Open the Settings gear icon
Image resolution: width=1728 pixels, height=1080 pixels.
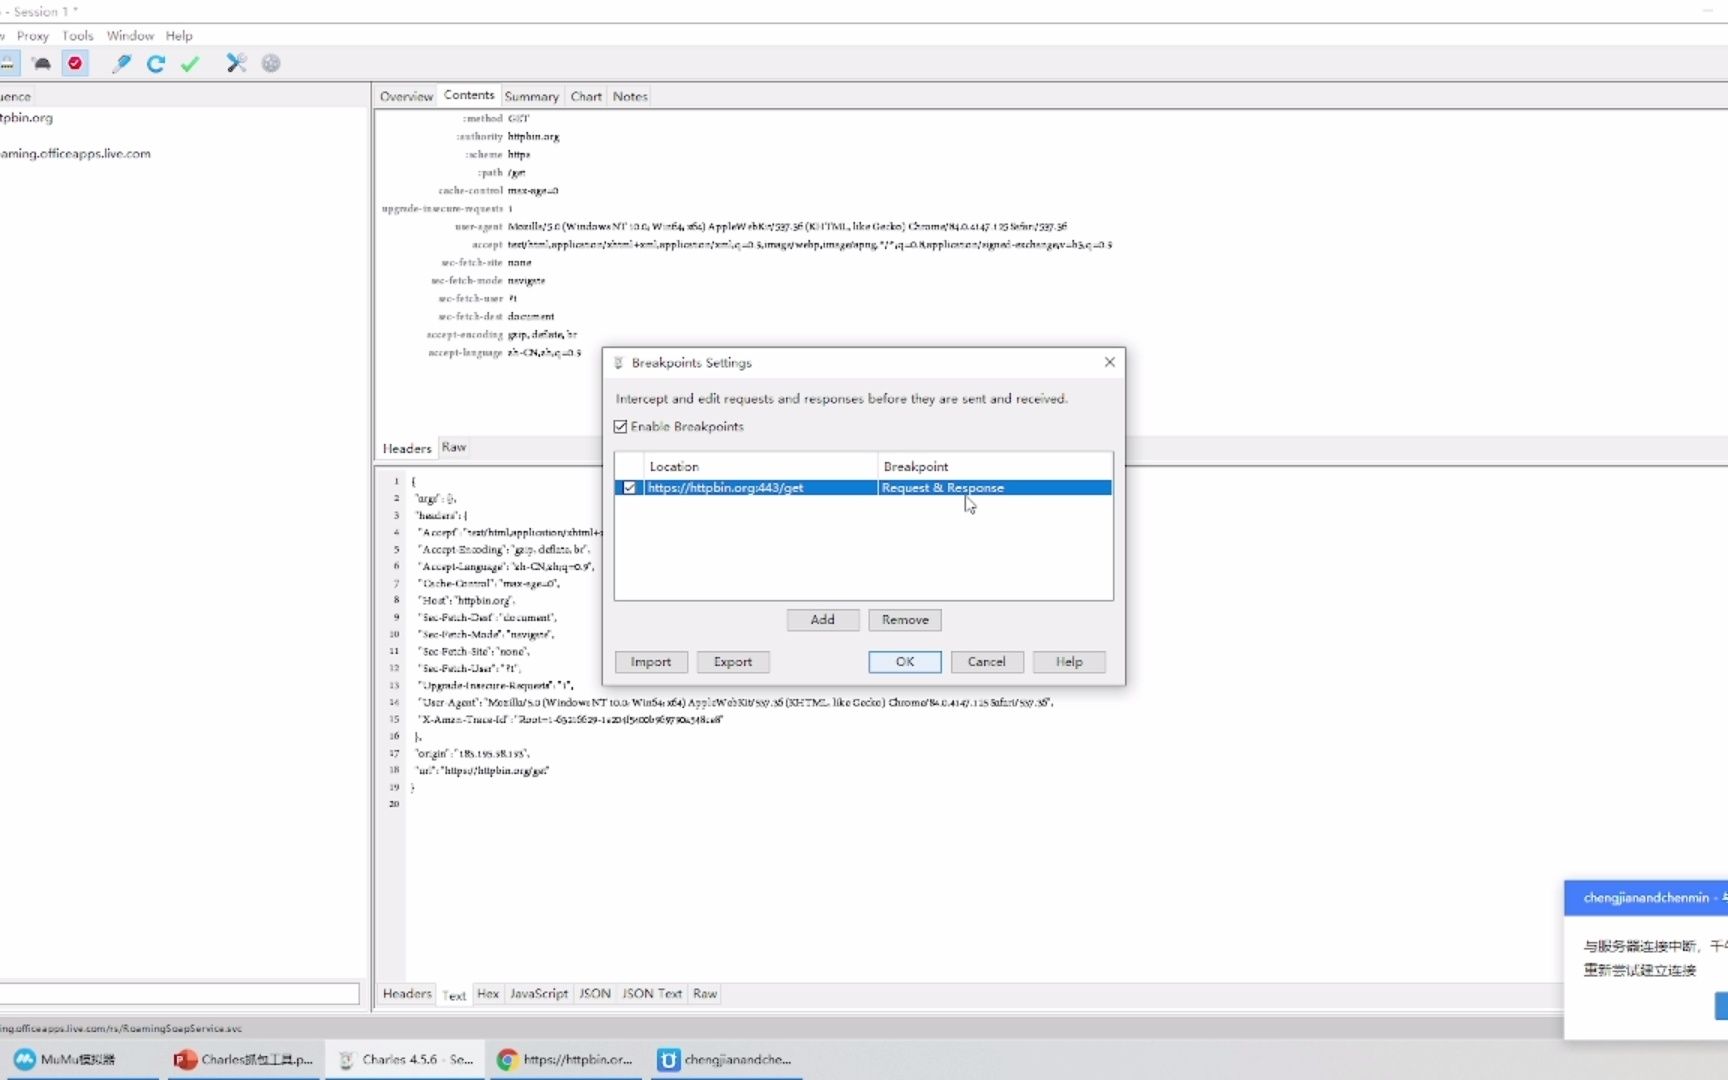tap(271, 63)
